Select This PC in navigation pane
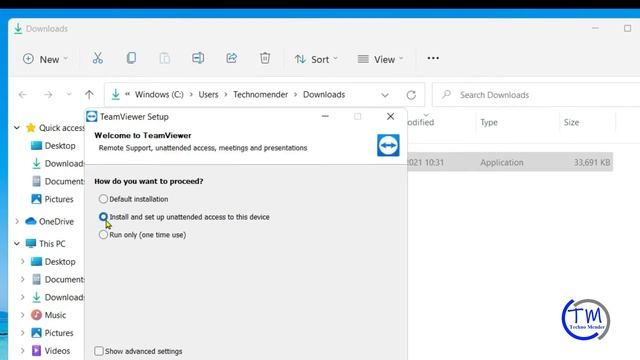The width and height of the screenshot is (640, 360). 45,244
